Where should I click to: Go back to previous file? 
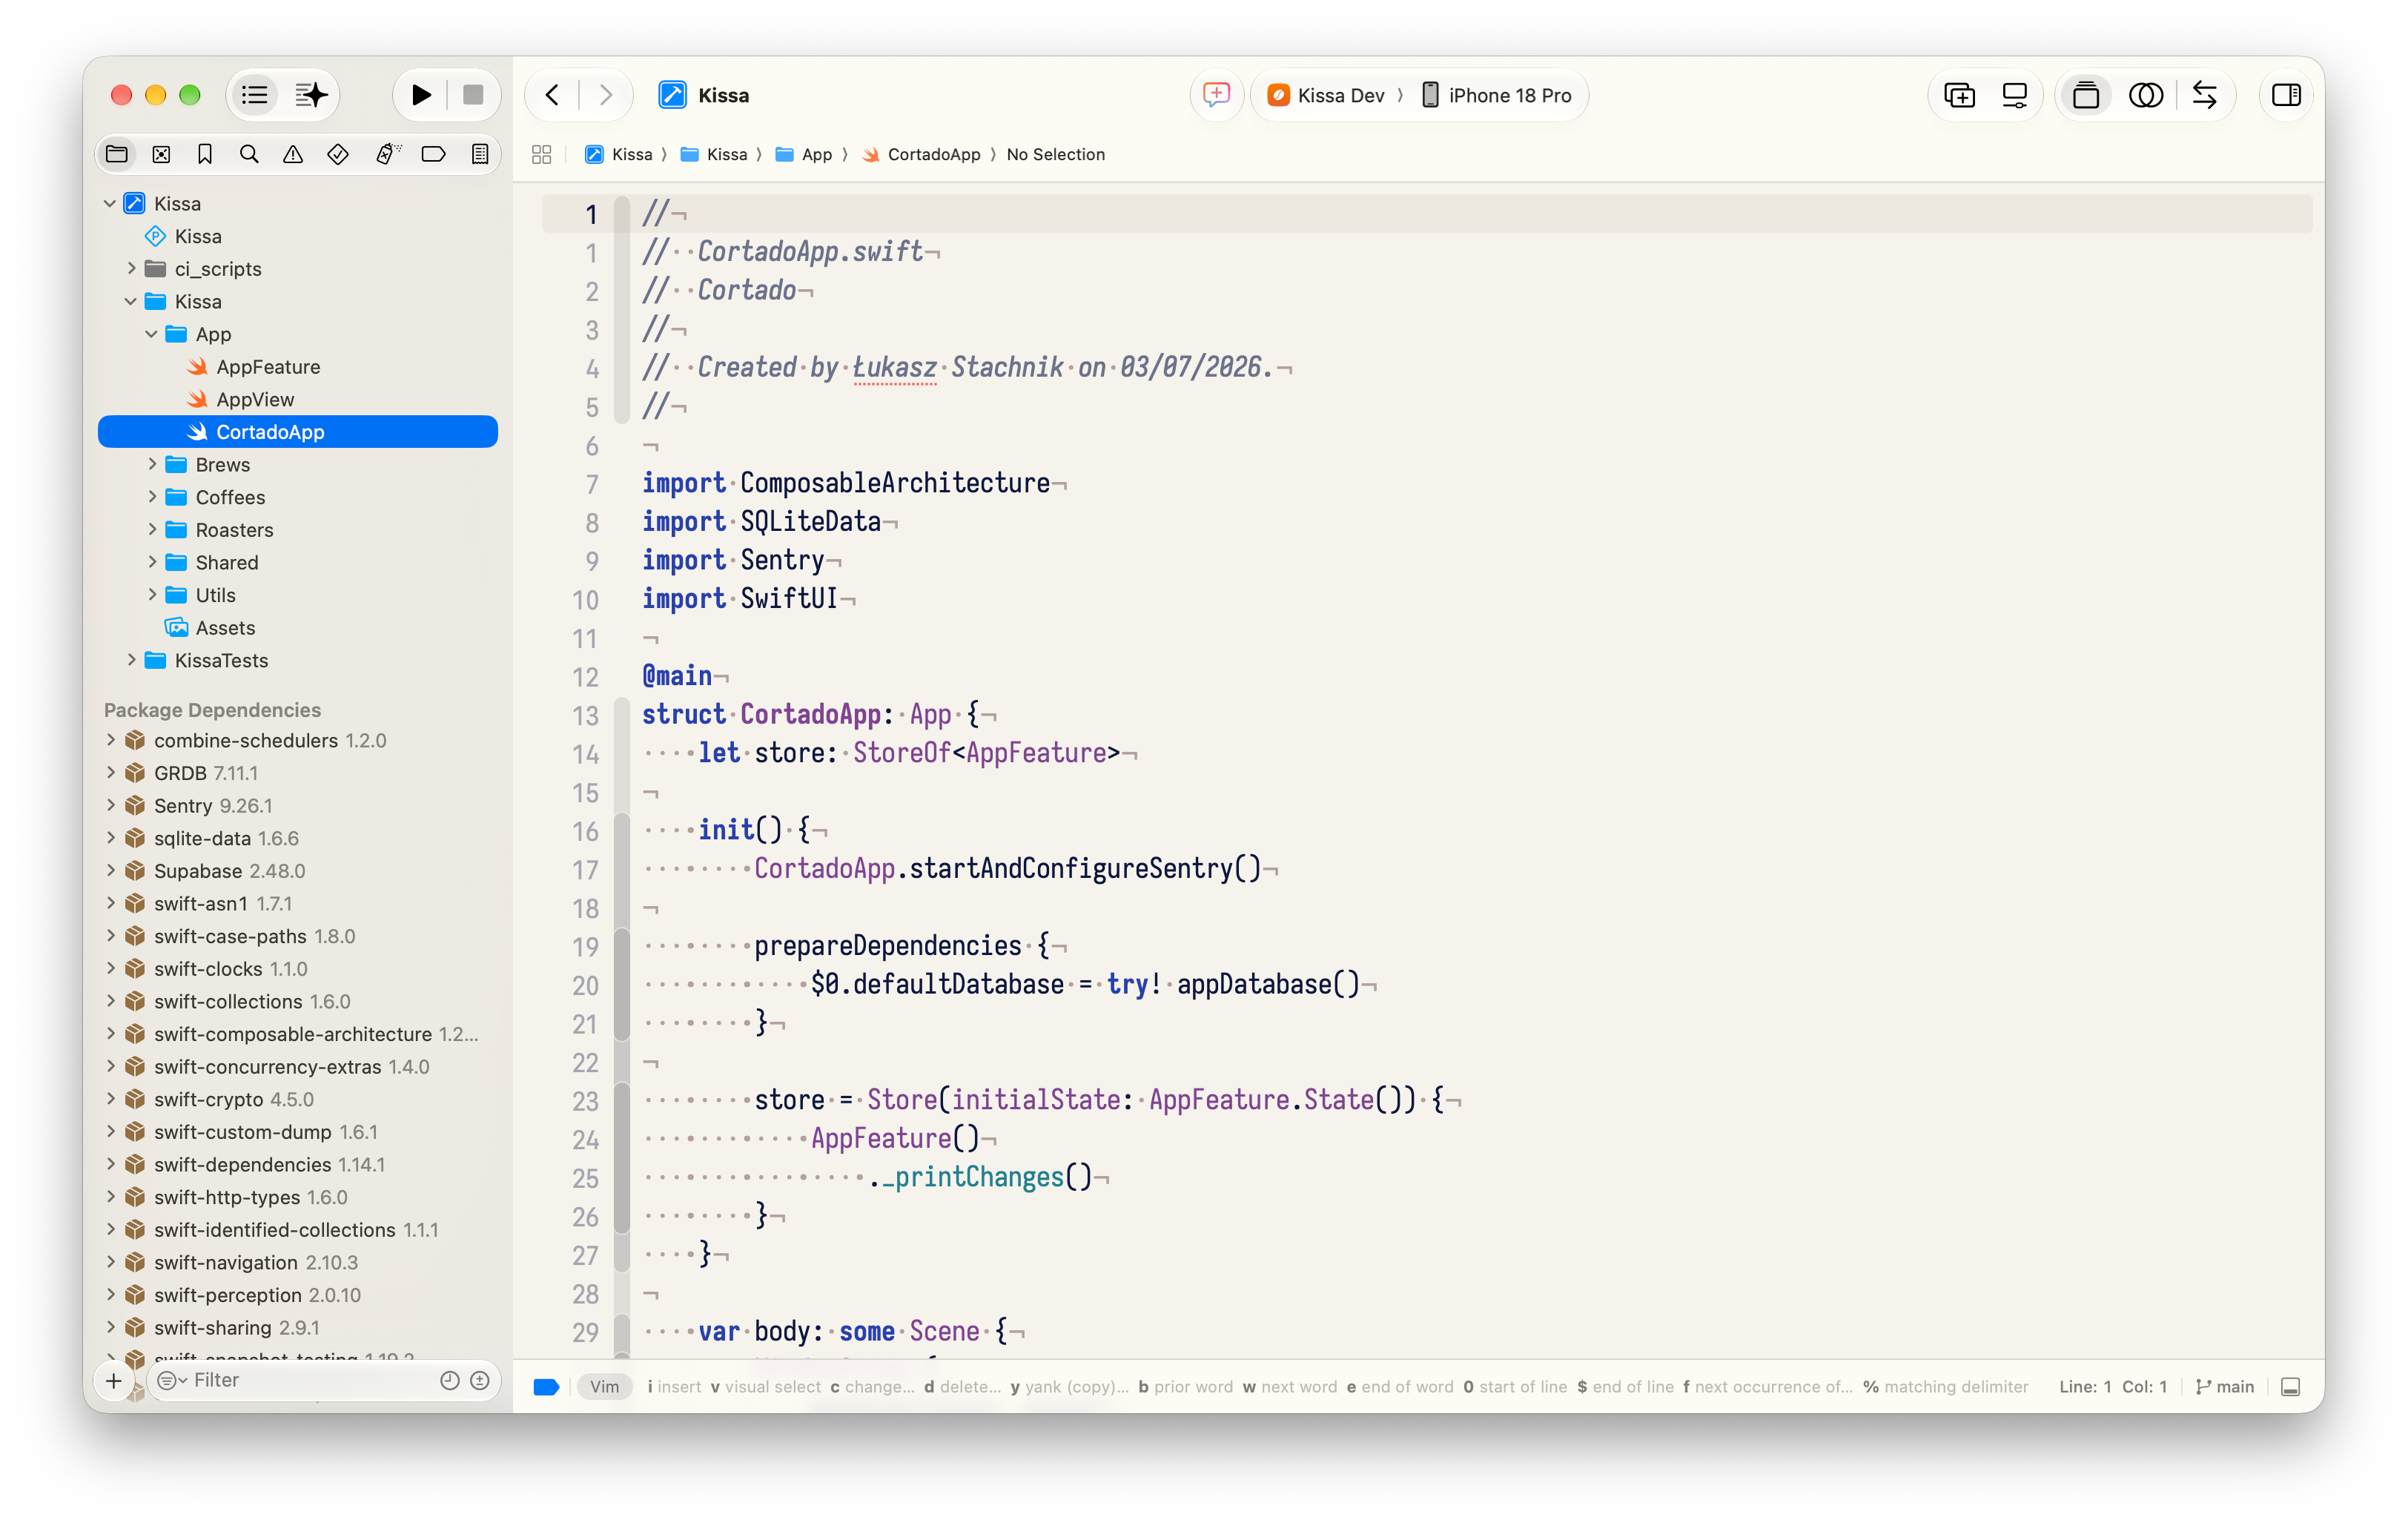553,95
